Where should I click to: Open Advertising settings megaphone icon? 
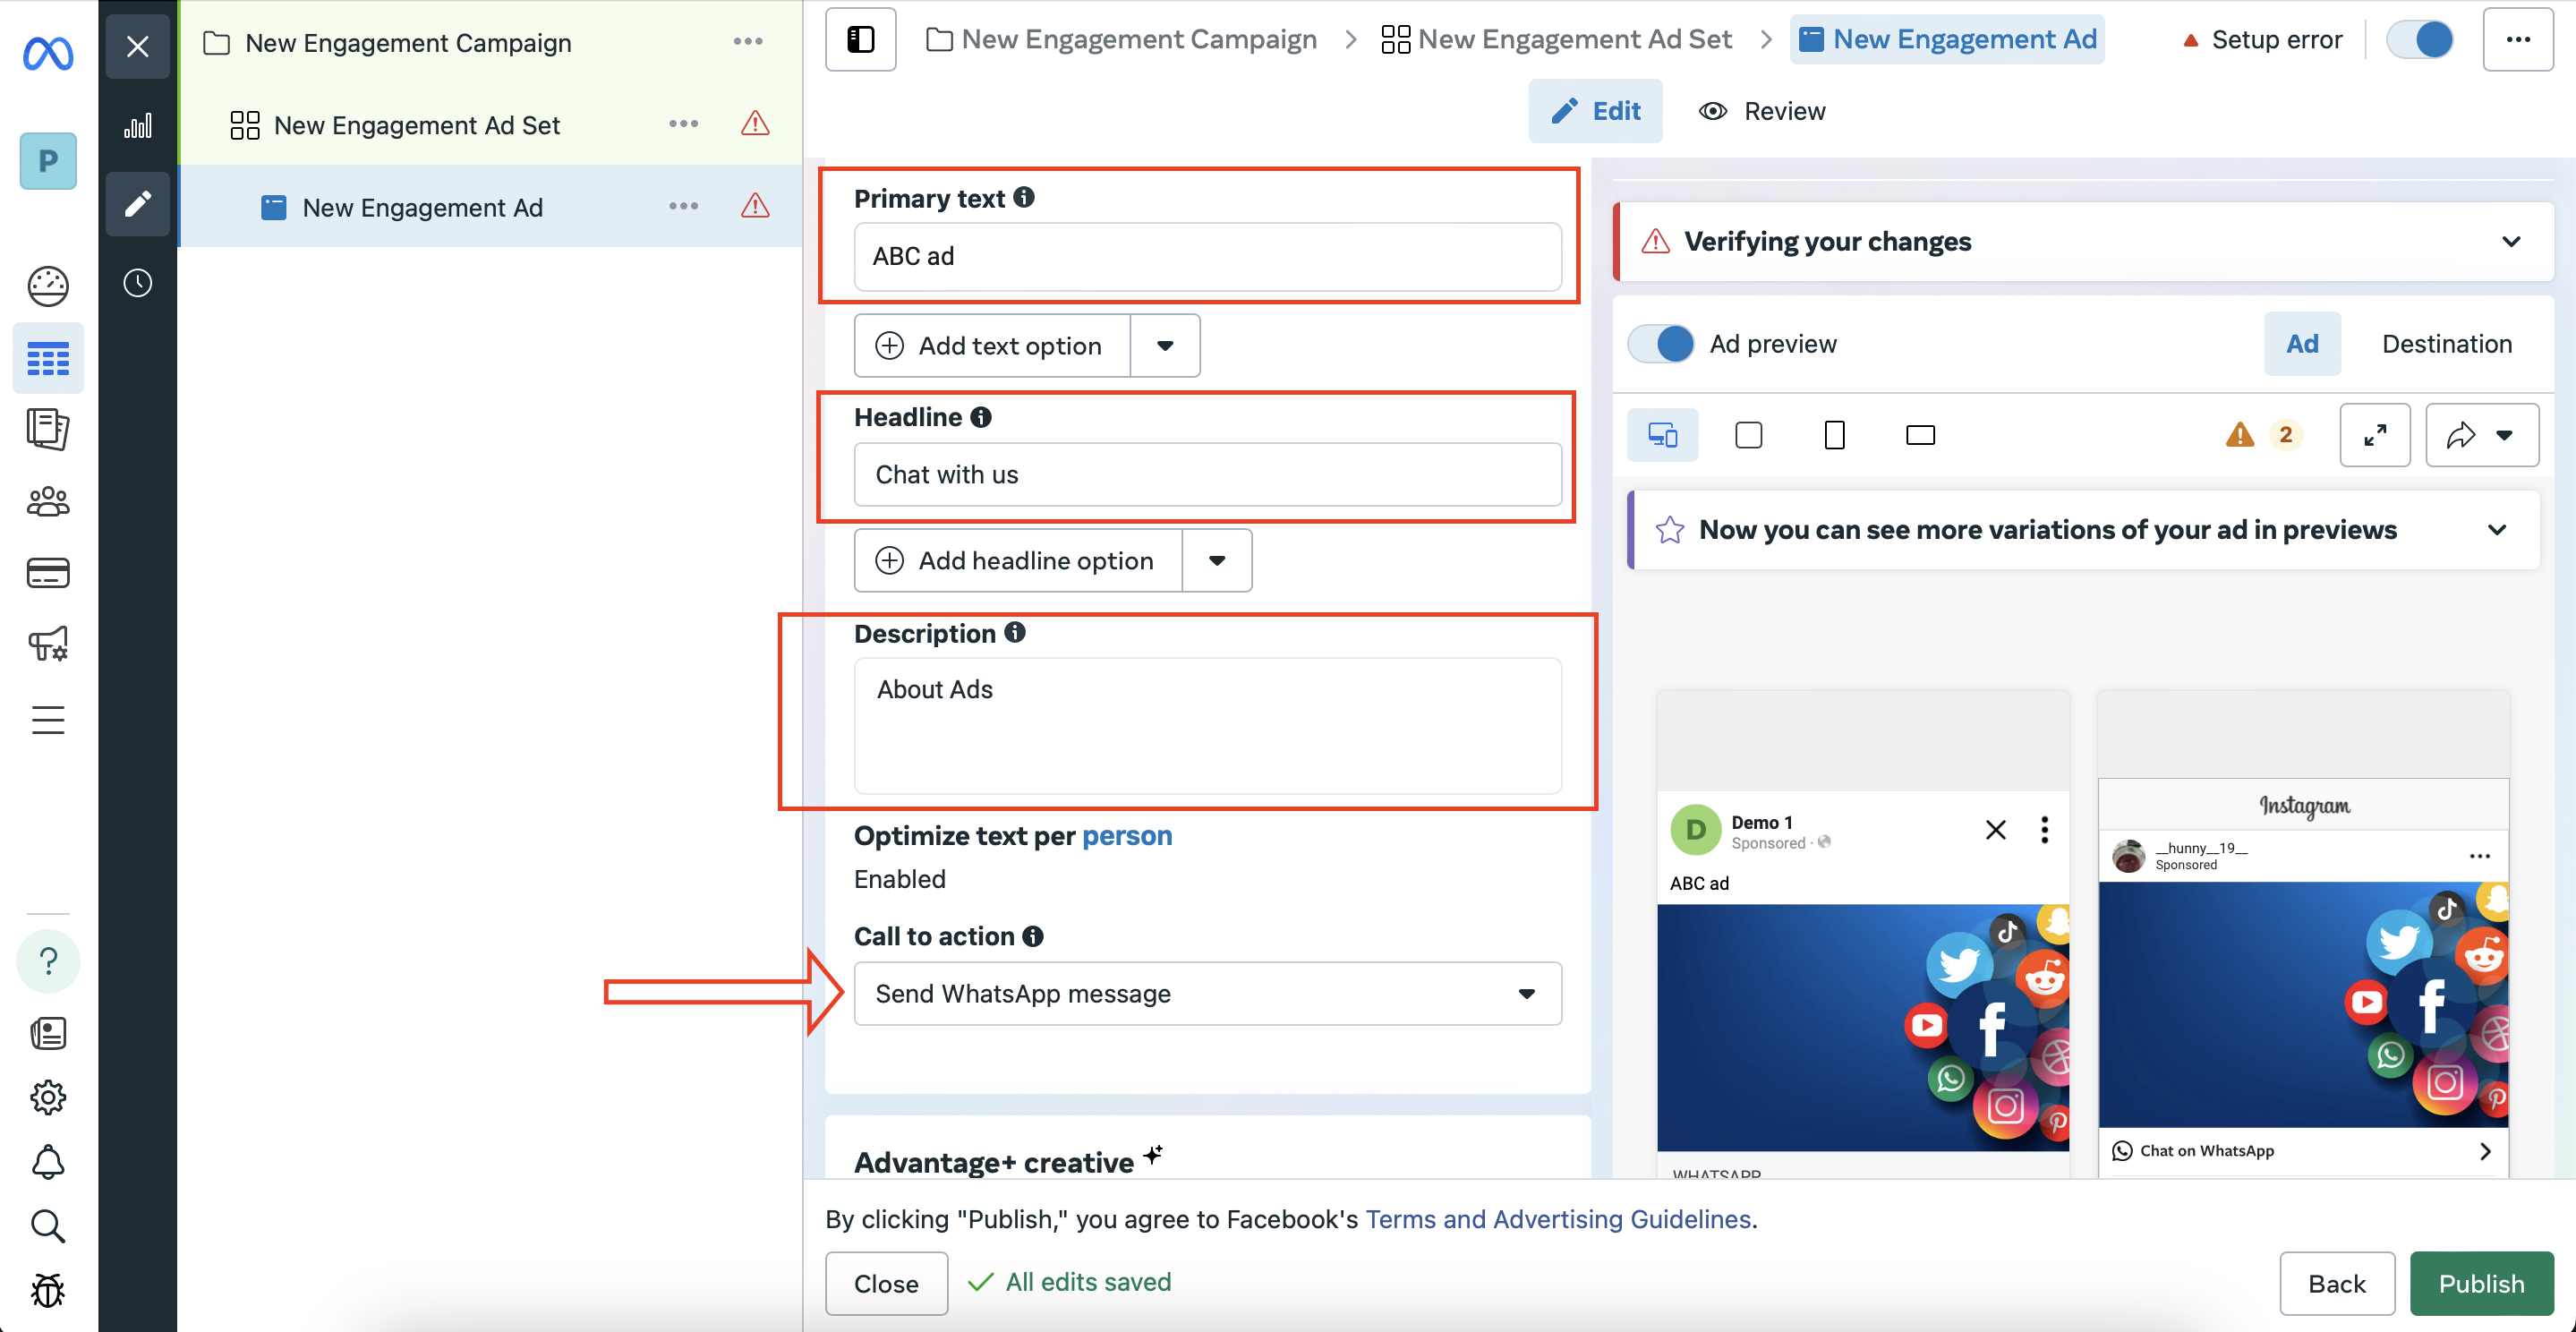[x=48, y=645]
